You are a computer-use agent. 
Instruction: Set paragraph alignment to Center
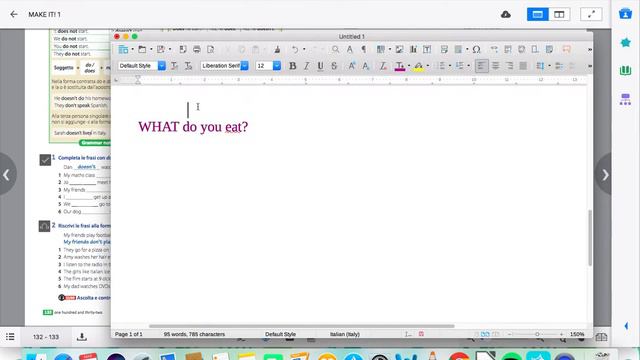click(x=496, y=66)
